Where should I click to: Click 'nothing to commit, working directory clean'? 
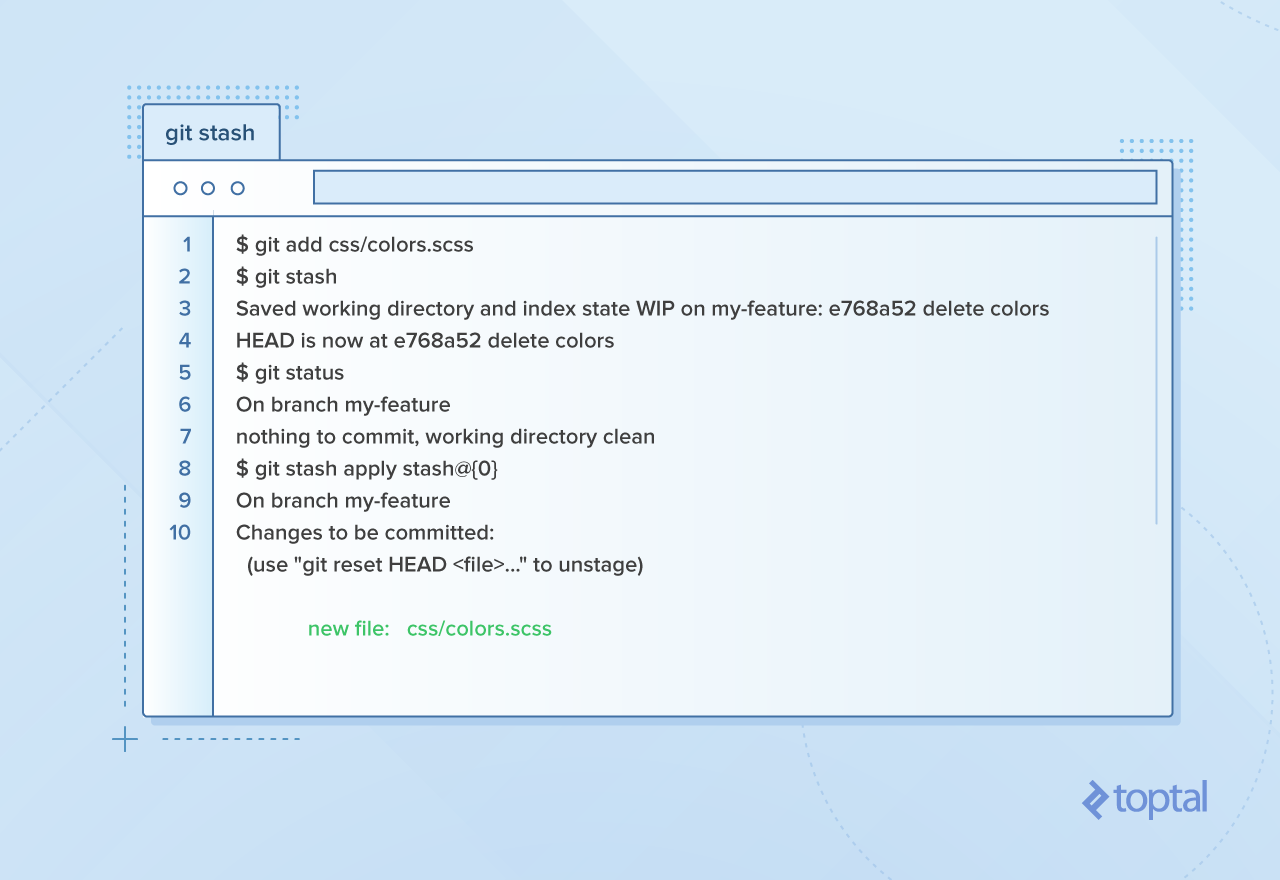(446, 436)
